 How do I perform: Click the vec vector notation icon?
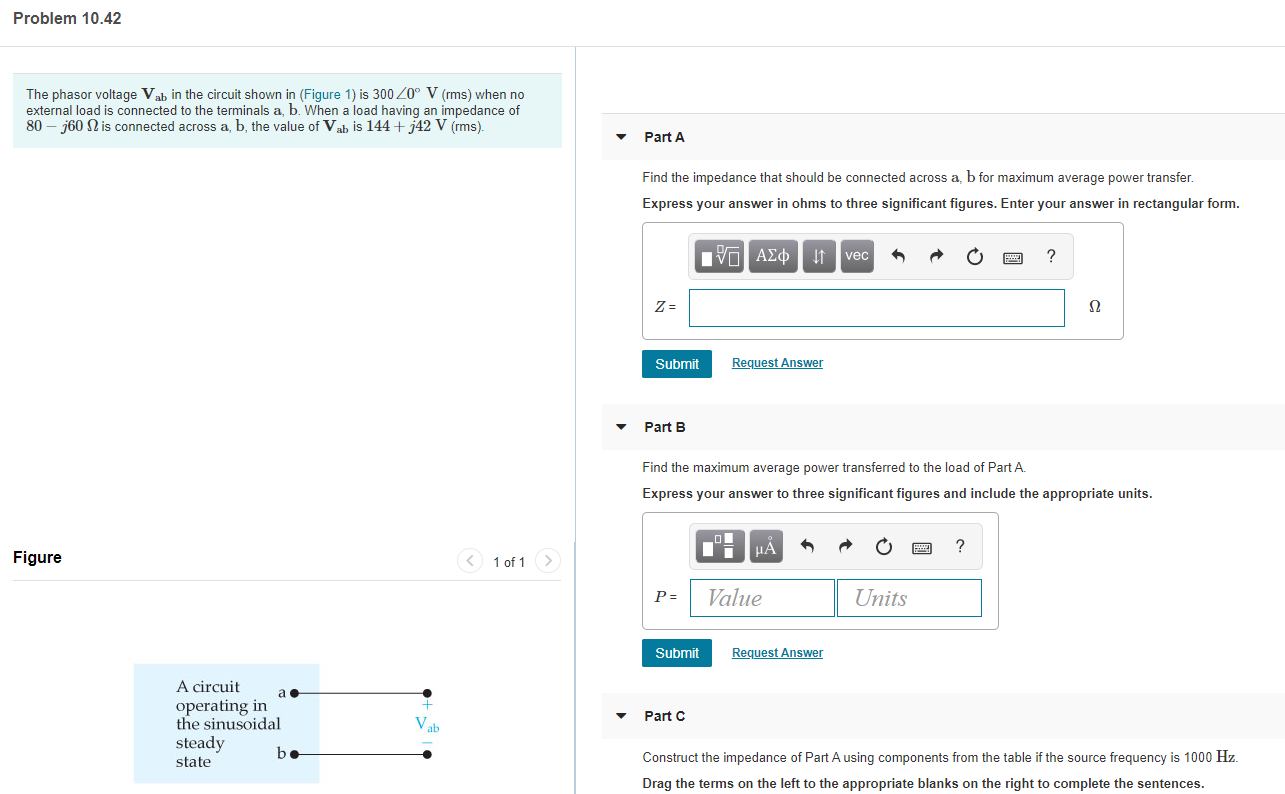pos(856,256)
